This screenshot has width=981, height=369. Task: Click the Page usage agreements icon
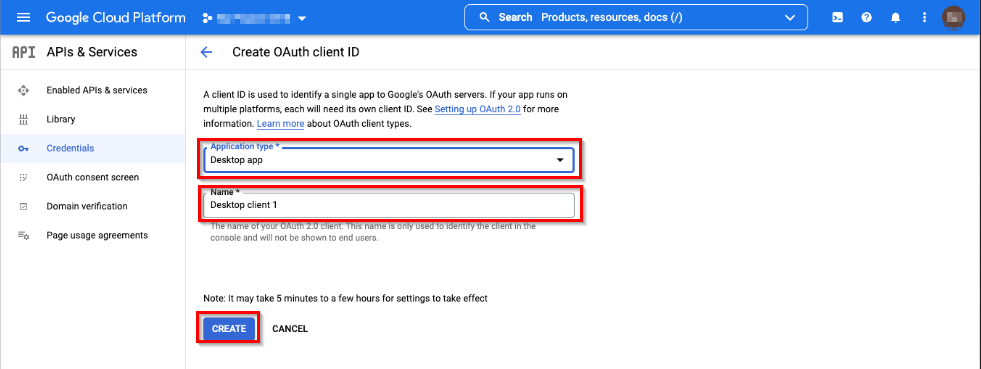click(24, 235)
